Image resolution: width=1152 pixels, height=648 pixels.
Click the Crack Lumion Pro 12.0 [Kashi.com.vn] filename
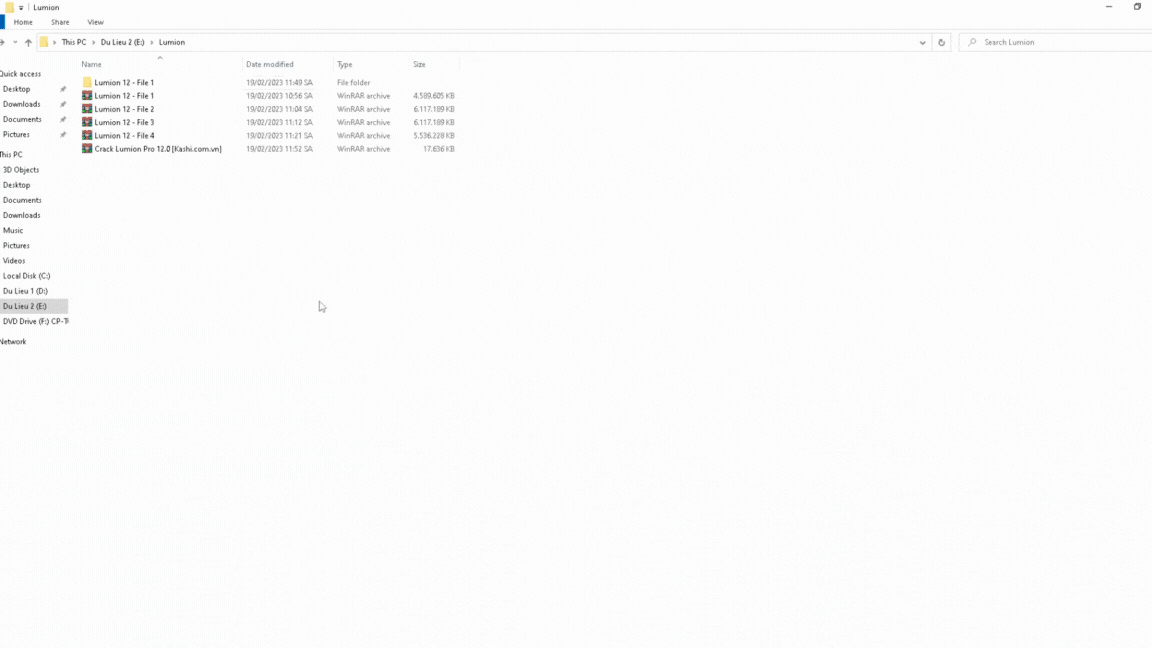(x=158, y=148)
